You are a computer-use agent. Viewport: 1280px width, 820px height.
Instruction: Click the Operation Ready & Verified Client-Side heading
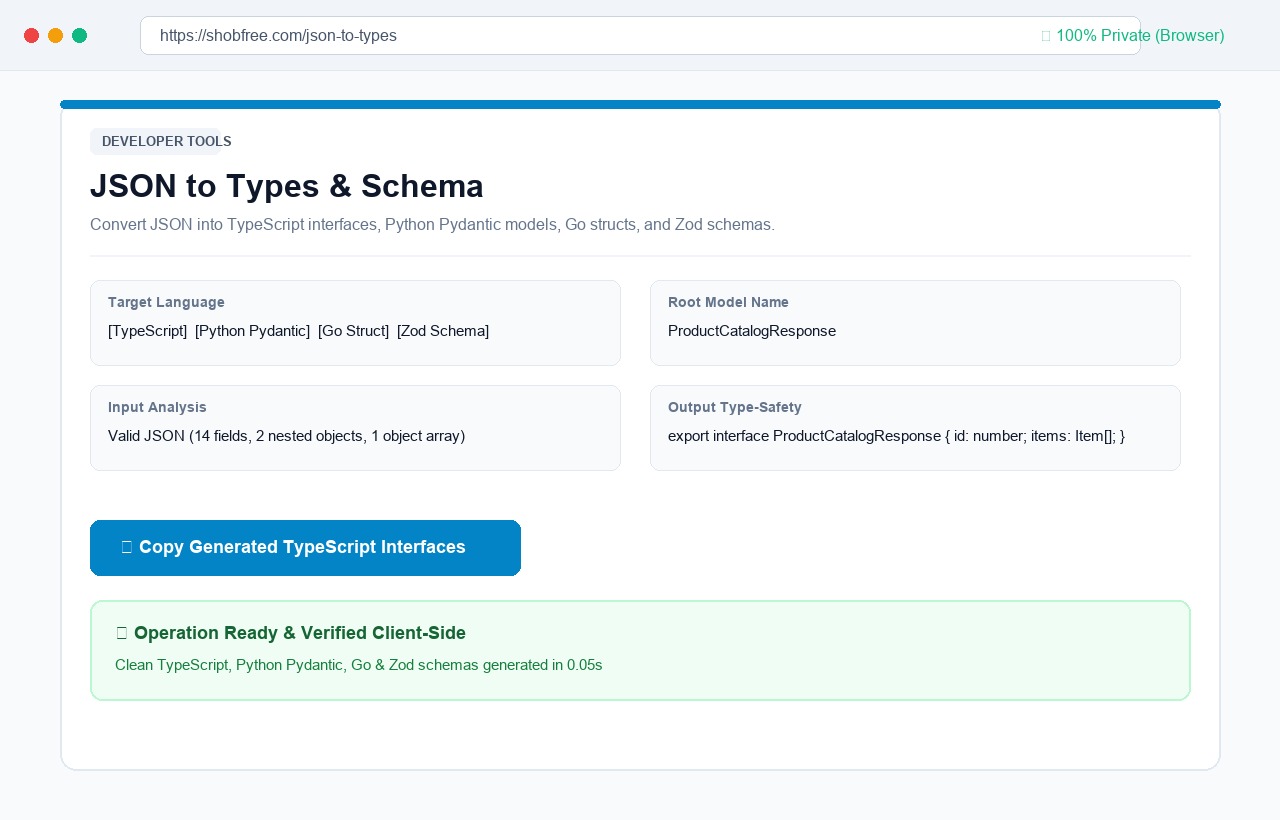point(299,633)
